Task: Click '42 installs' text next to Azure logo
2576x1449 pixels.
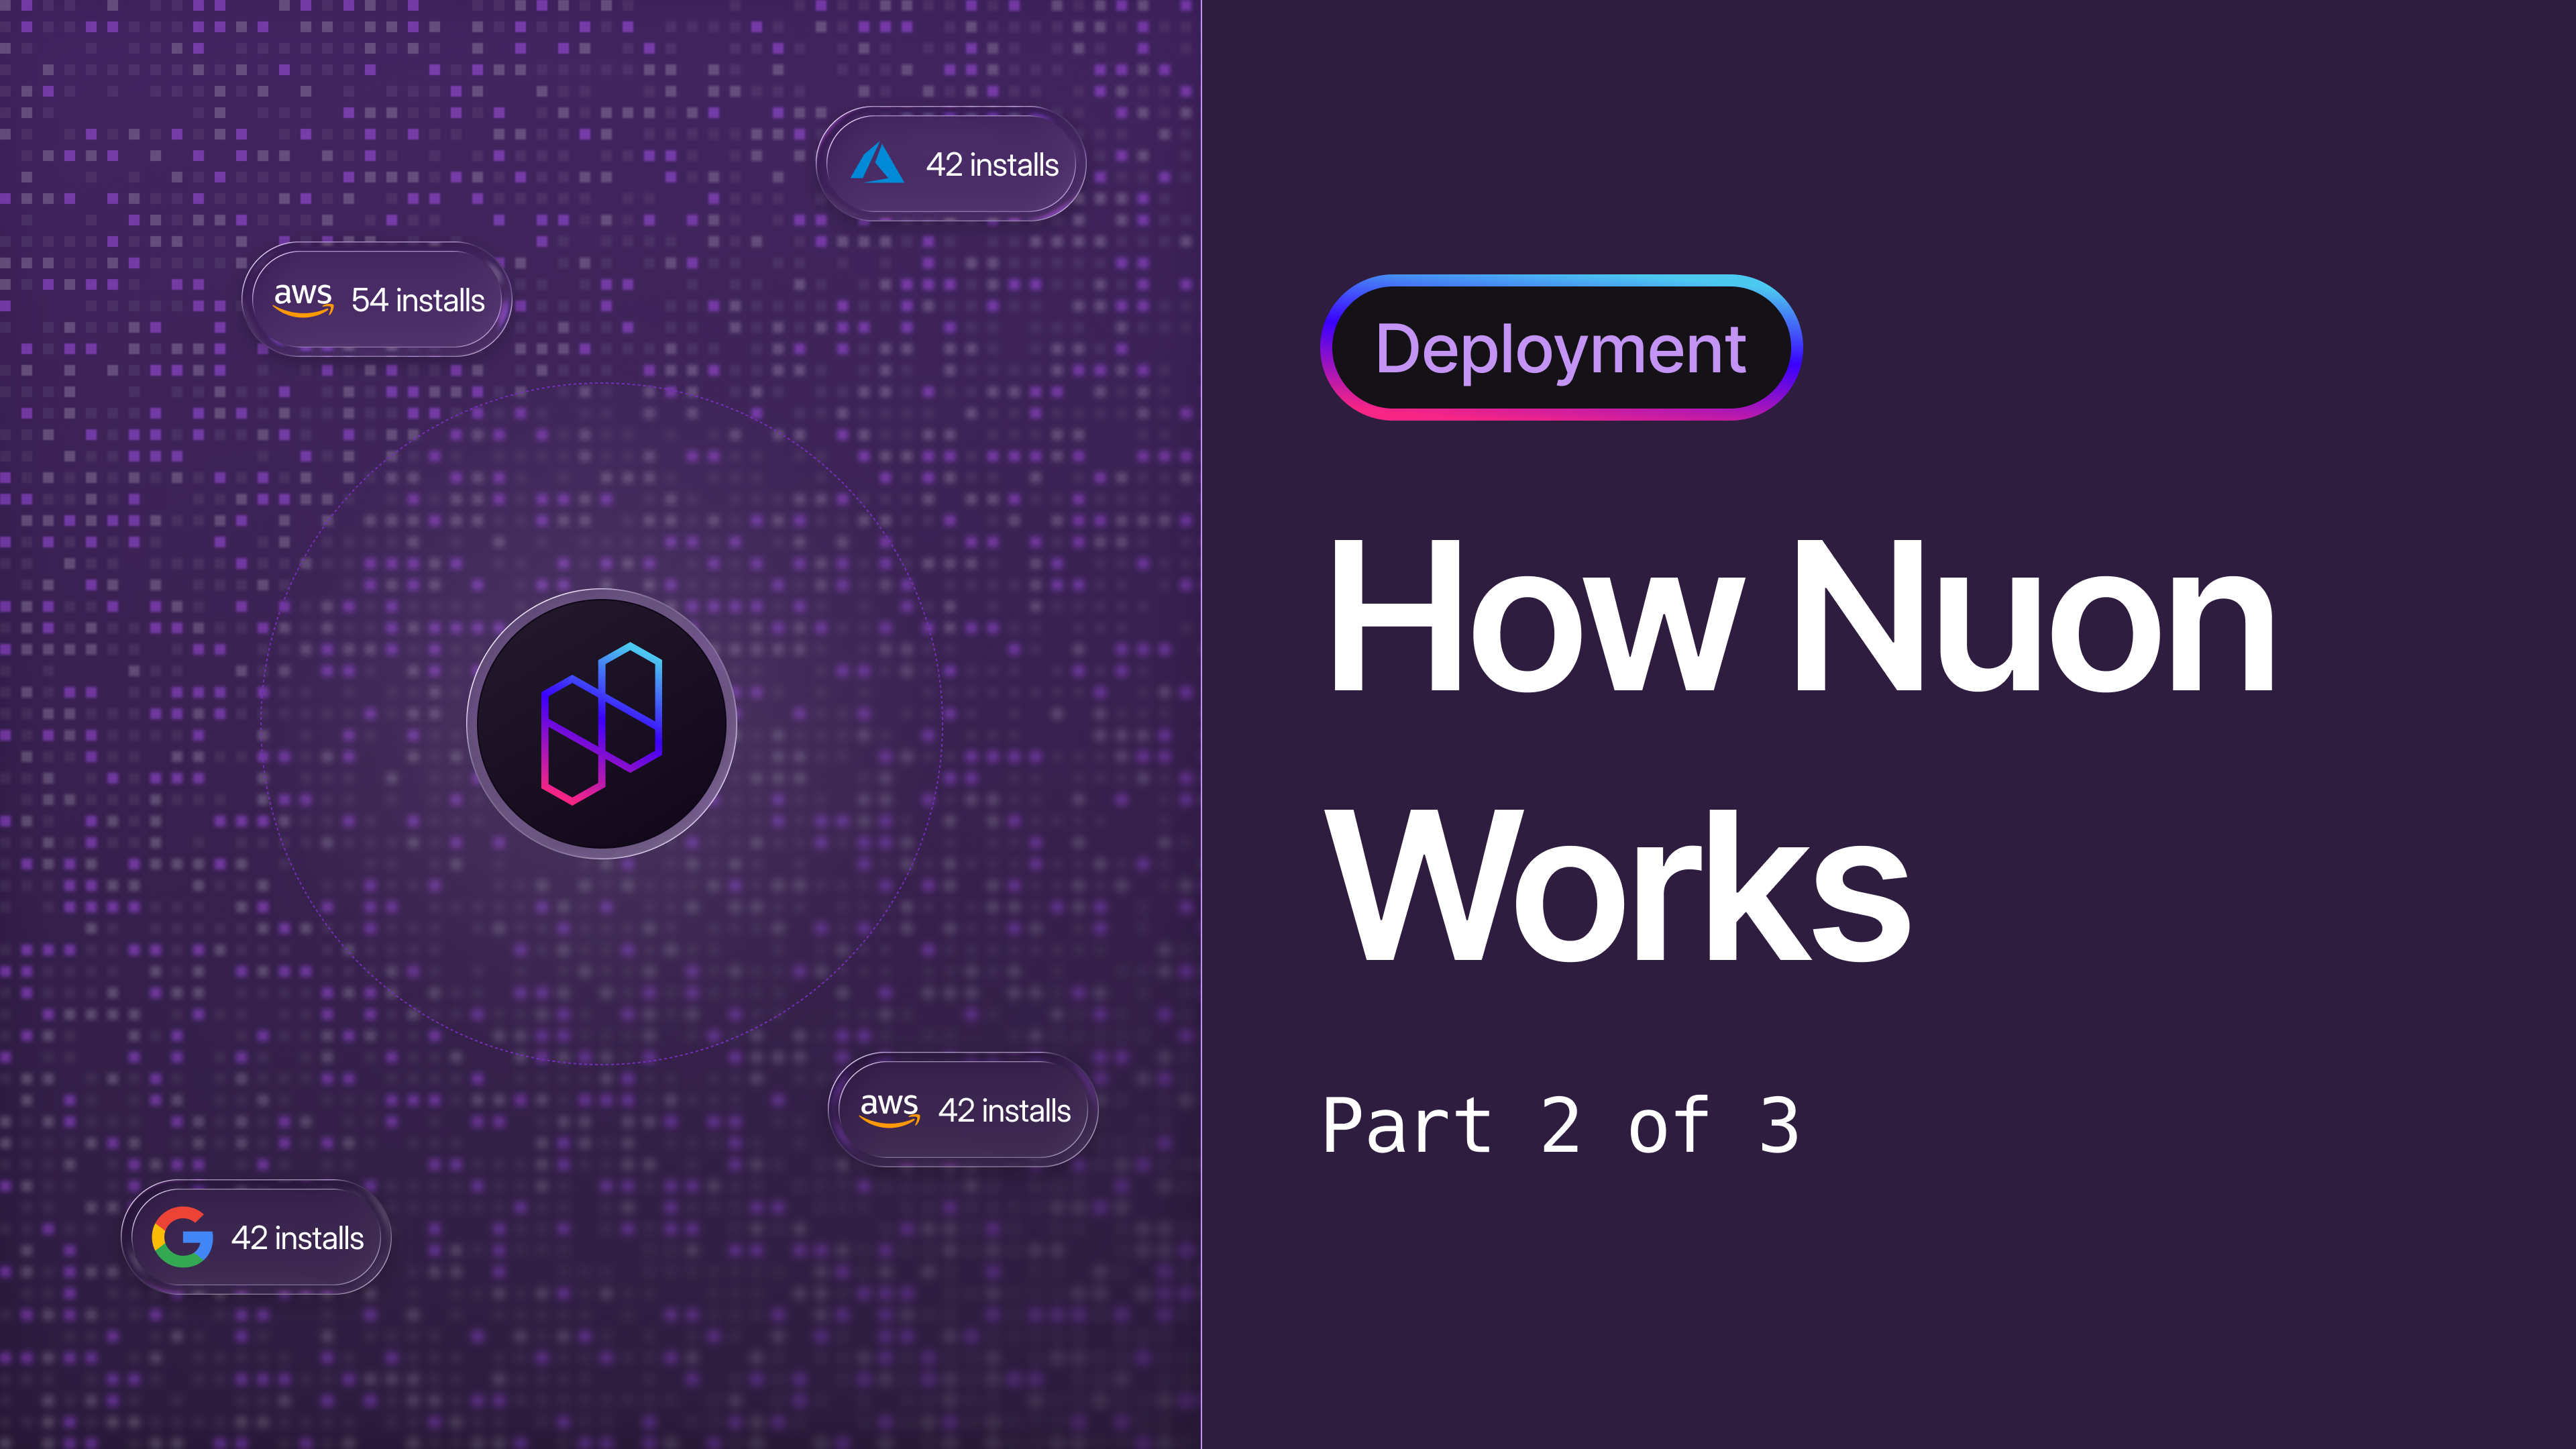Action: [x=992, y=165]
